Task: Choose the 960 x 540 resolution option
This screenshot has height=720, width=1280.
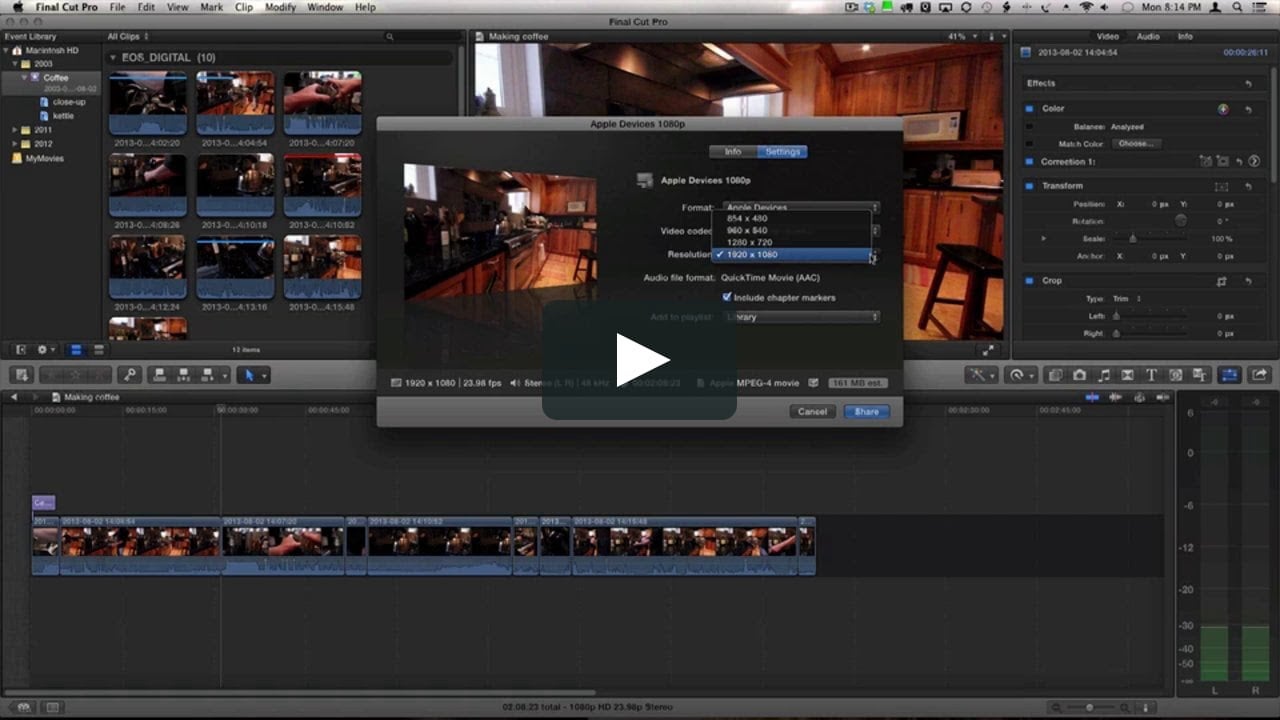Action: (x=791, y=230)
